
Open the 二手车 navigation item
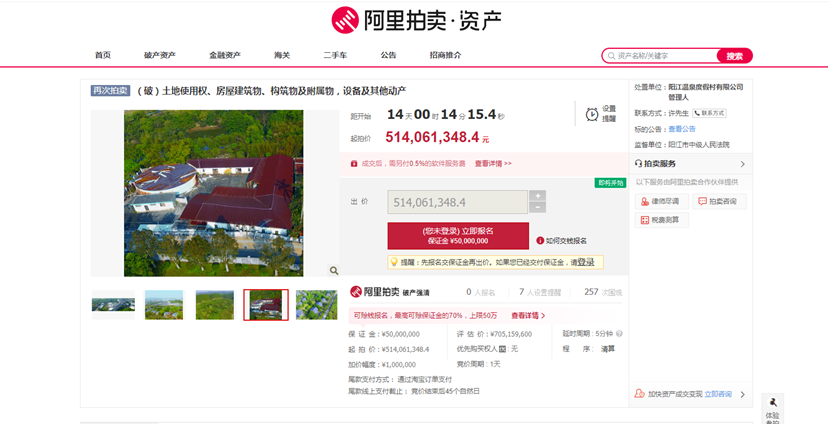tap(335, 55)
